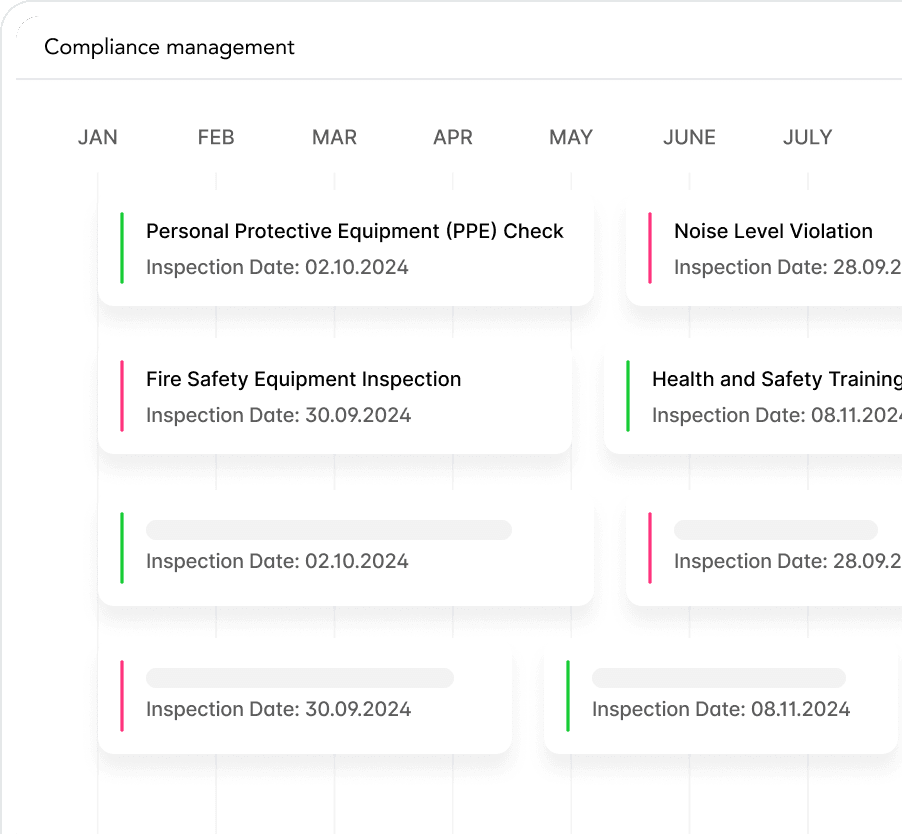The width and height of the screenshot is (902, 834).
Task: Click inspection date on Fire Safety Equipment Inspection card
Action: pyautogui.click(x=278, y=415)
